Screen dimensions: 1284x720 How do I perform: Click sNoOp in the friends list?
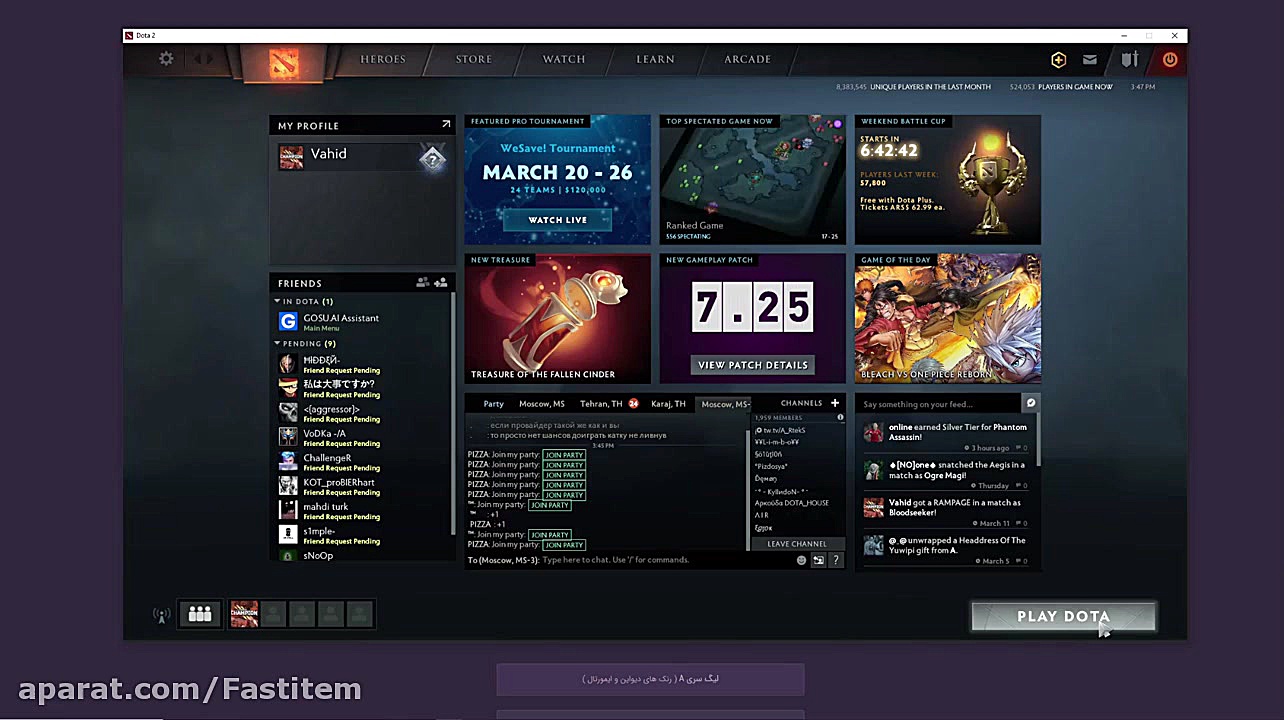tap(364, 555)
